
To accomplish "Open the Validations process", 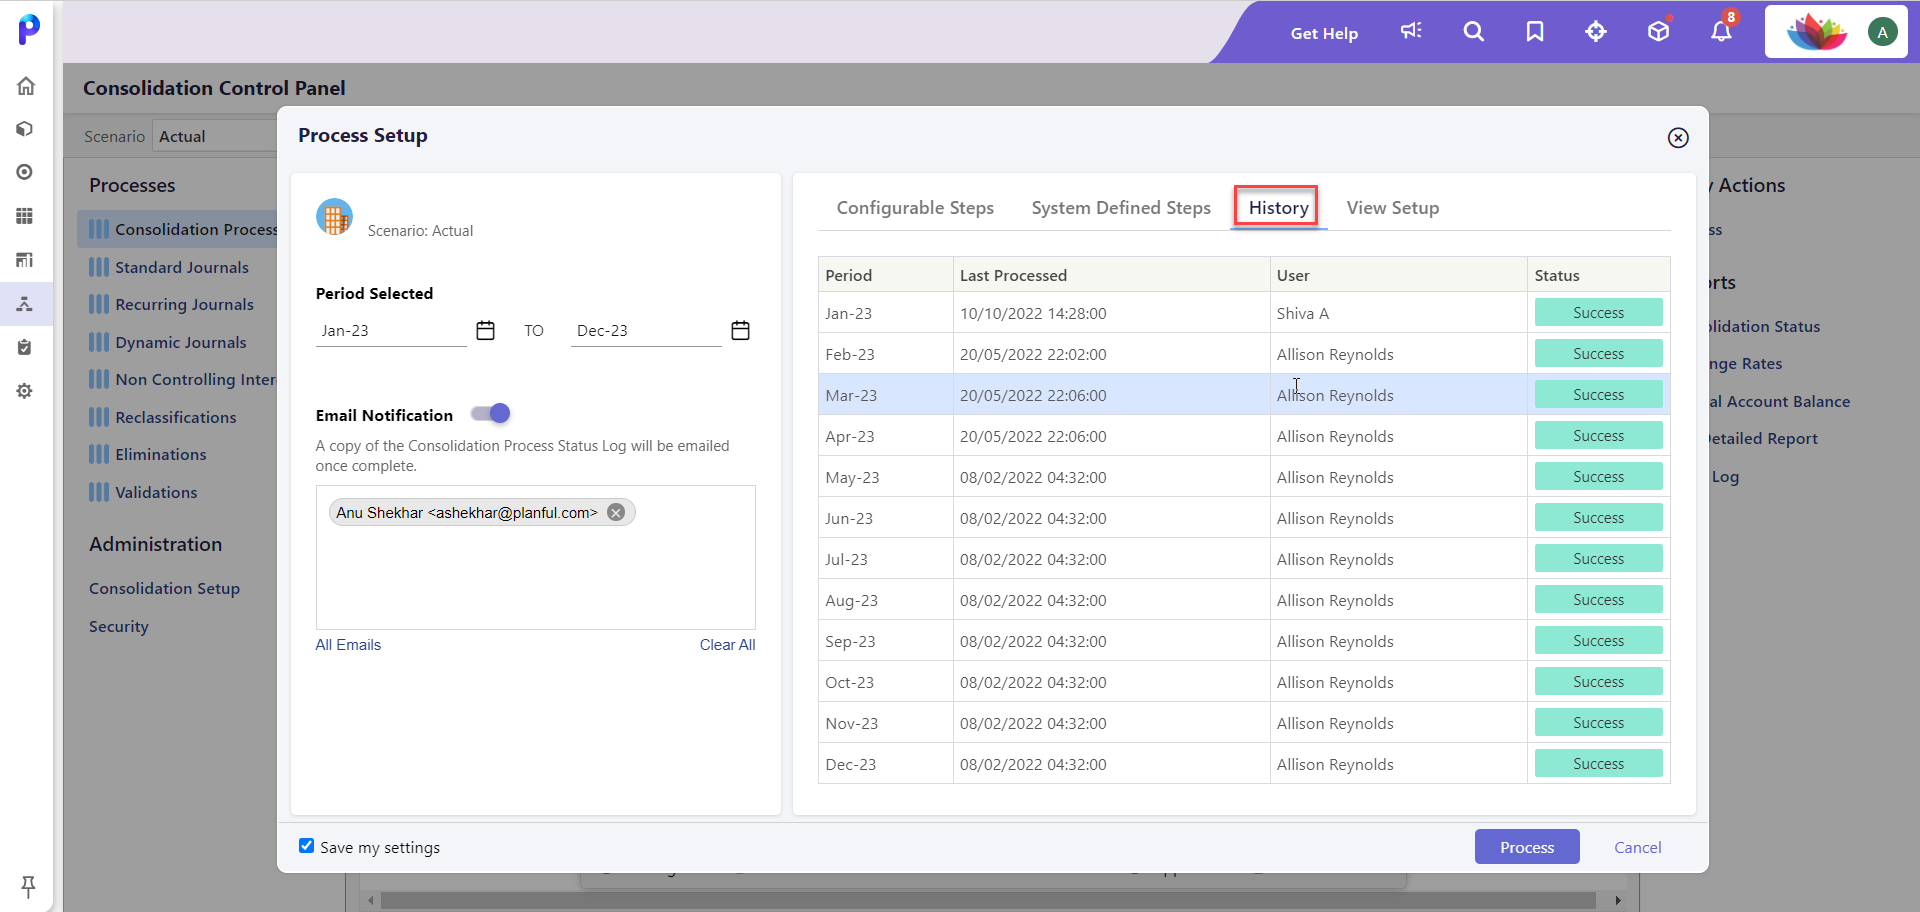I will pos(156,492).
